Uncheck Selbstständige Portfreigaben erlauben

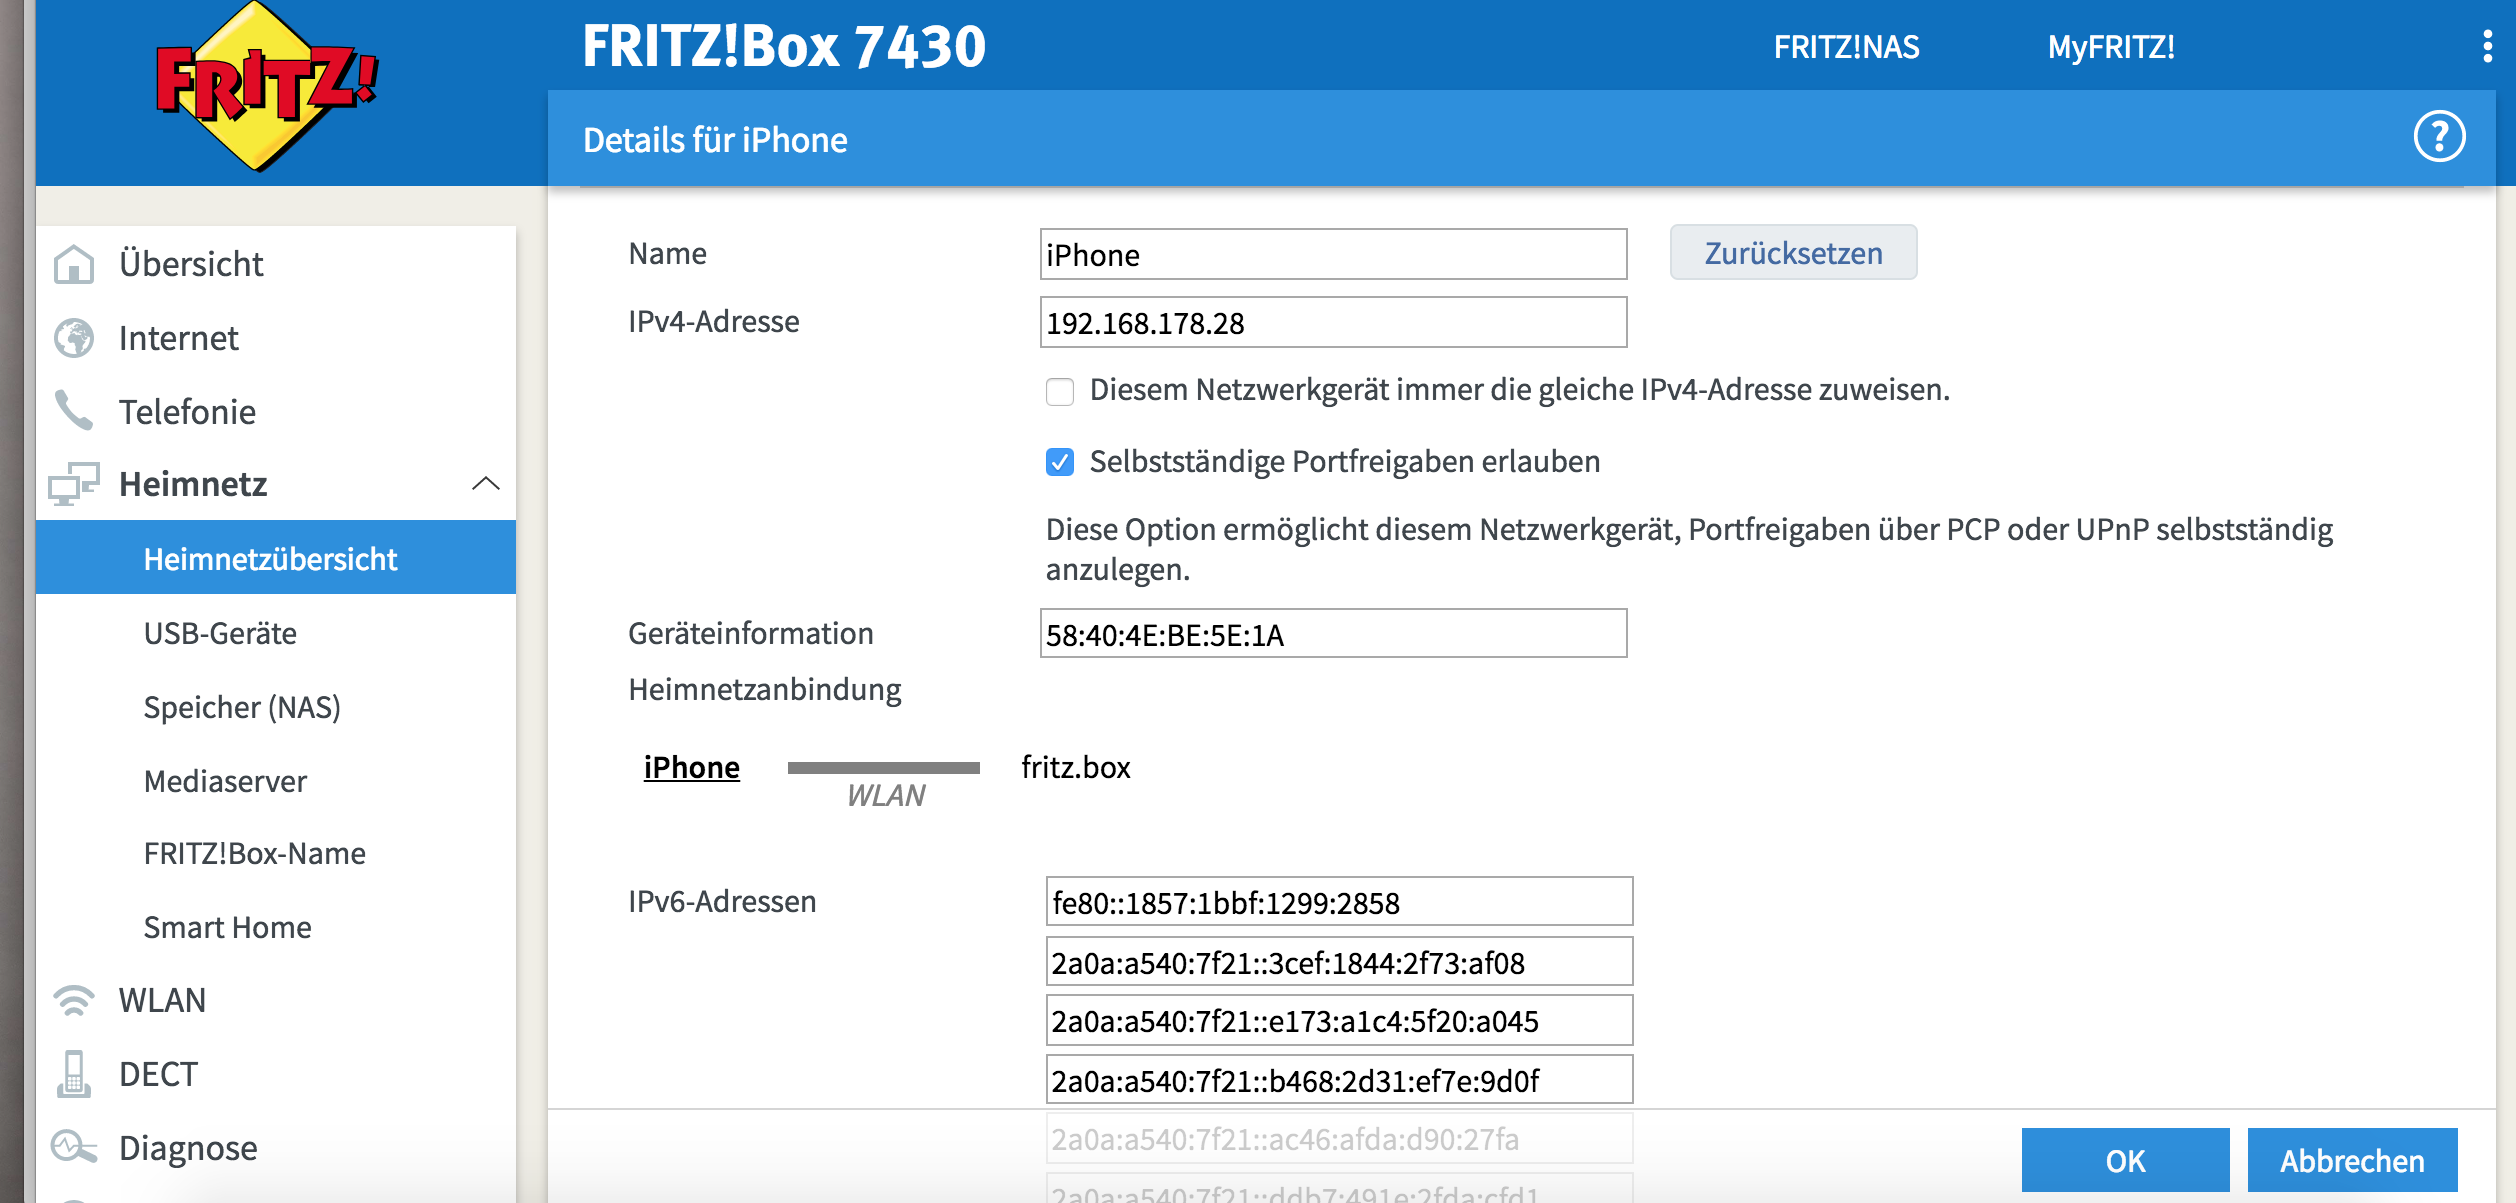tap(1060, 462)
